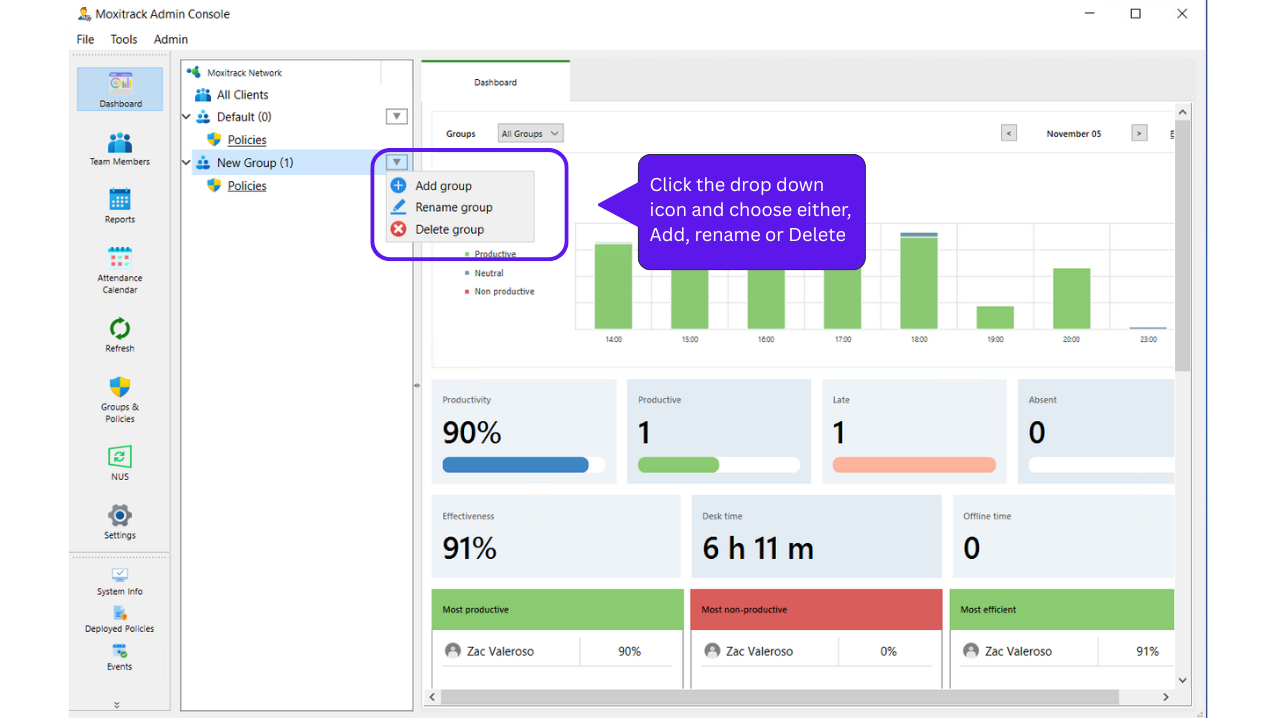The width and height of the screenshot is (1280, 720).
Task: Select All Clients in the tree
Action: pyautogui.click(x=243, y=95)
